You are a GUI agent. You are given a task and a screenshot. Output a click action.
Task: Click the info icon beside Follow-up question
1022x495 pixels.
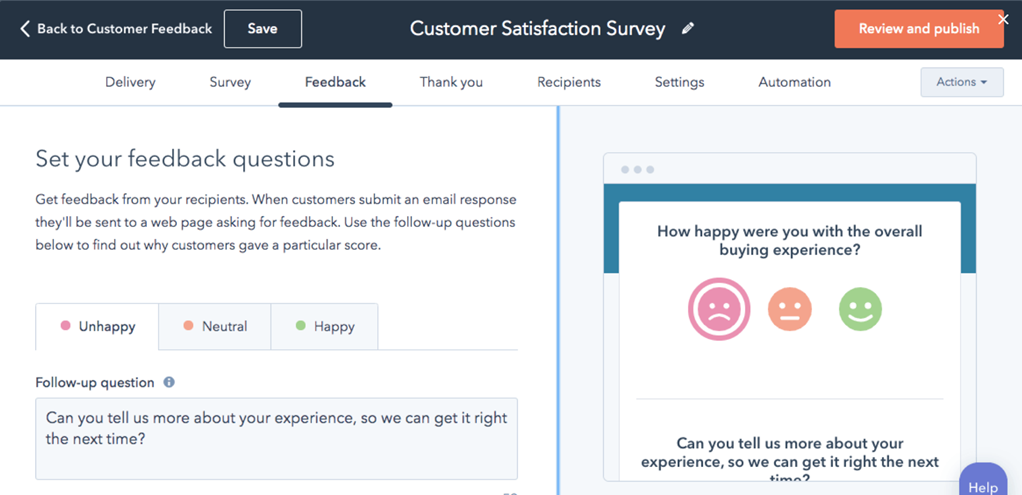[169, 382]
